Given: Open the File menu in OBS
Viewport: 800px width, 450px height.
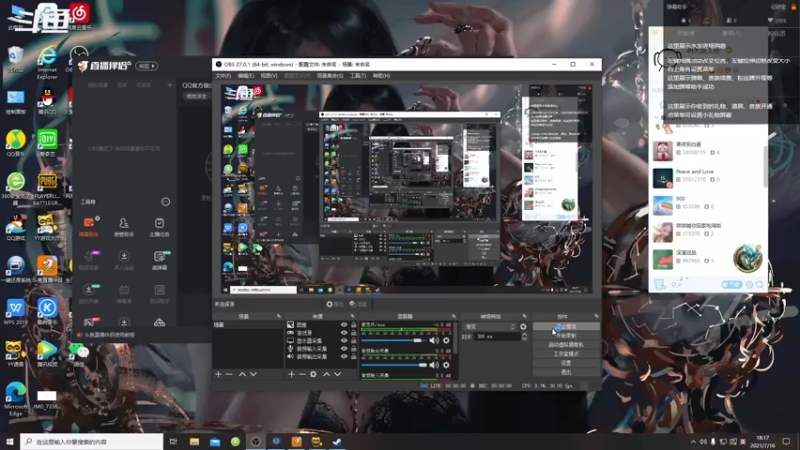Looking at the screenshot, I should pos(223,76).
